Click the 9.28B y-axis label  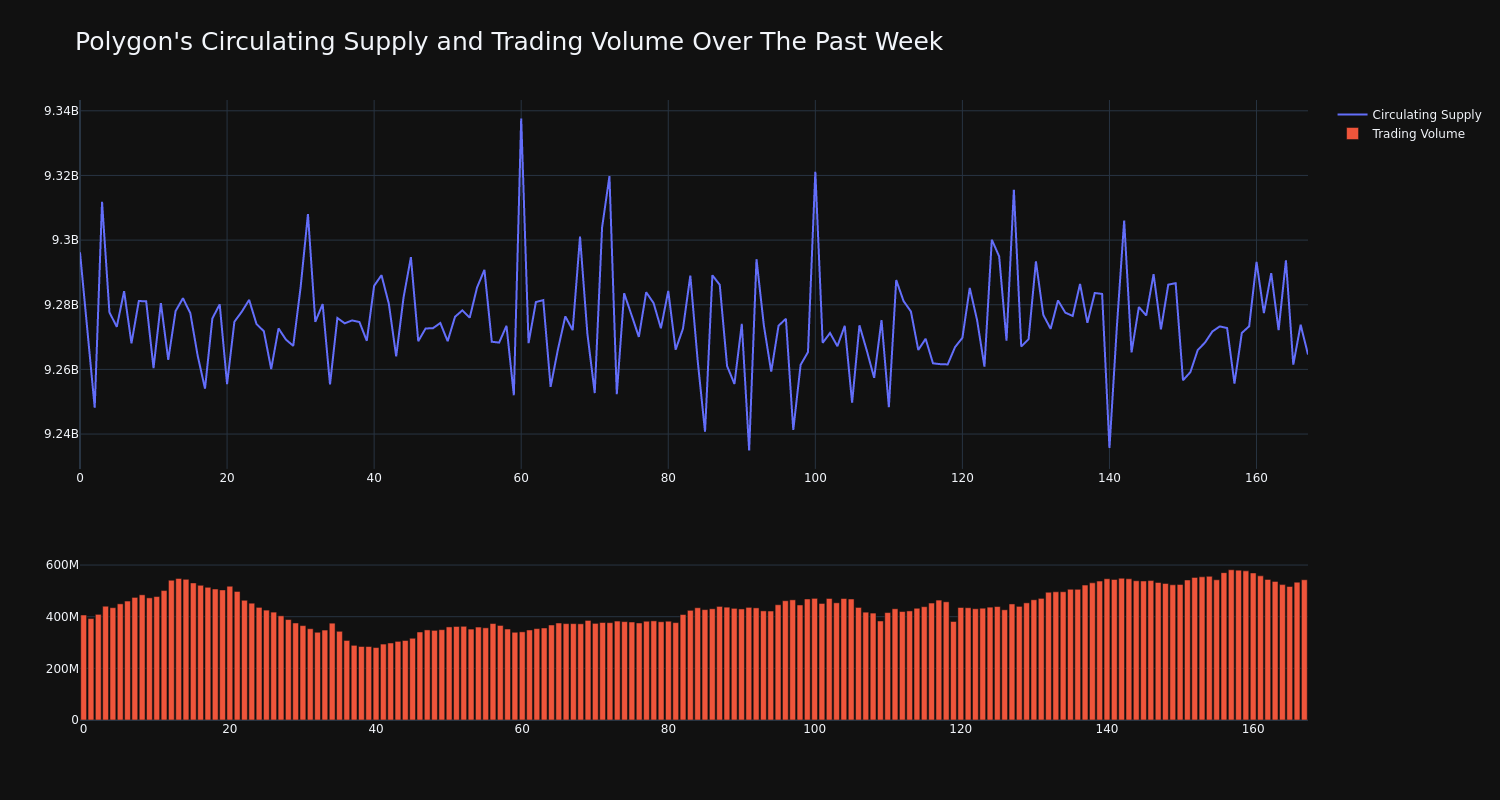(x=61, y=305)
